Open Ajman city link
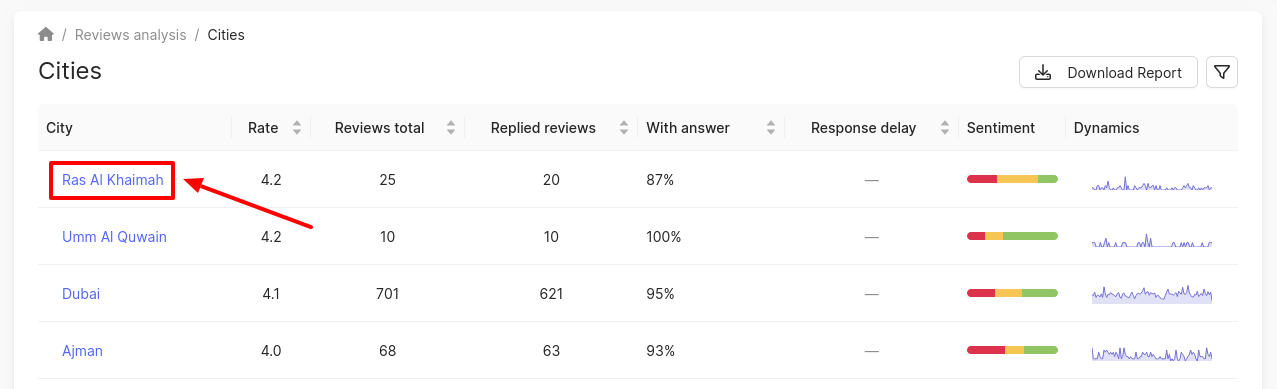The height and width of the screenshot is (389, 1277). [82, 351]
